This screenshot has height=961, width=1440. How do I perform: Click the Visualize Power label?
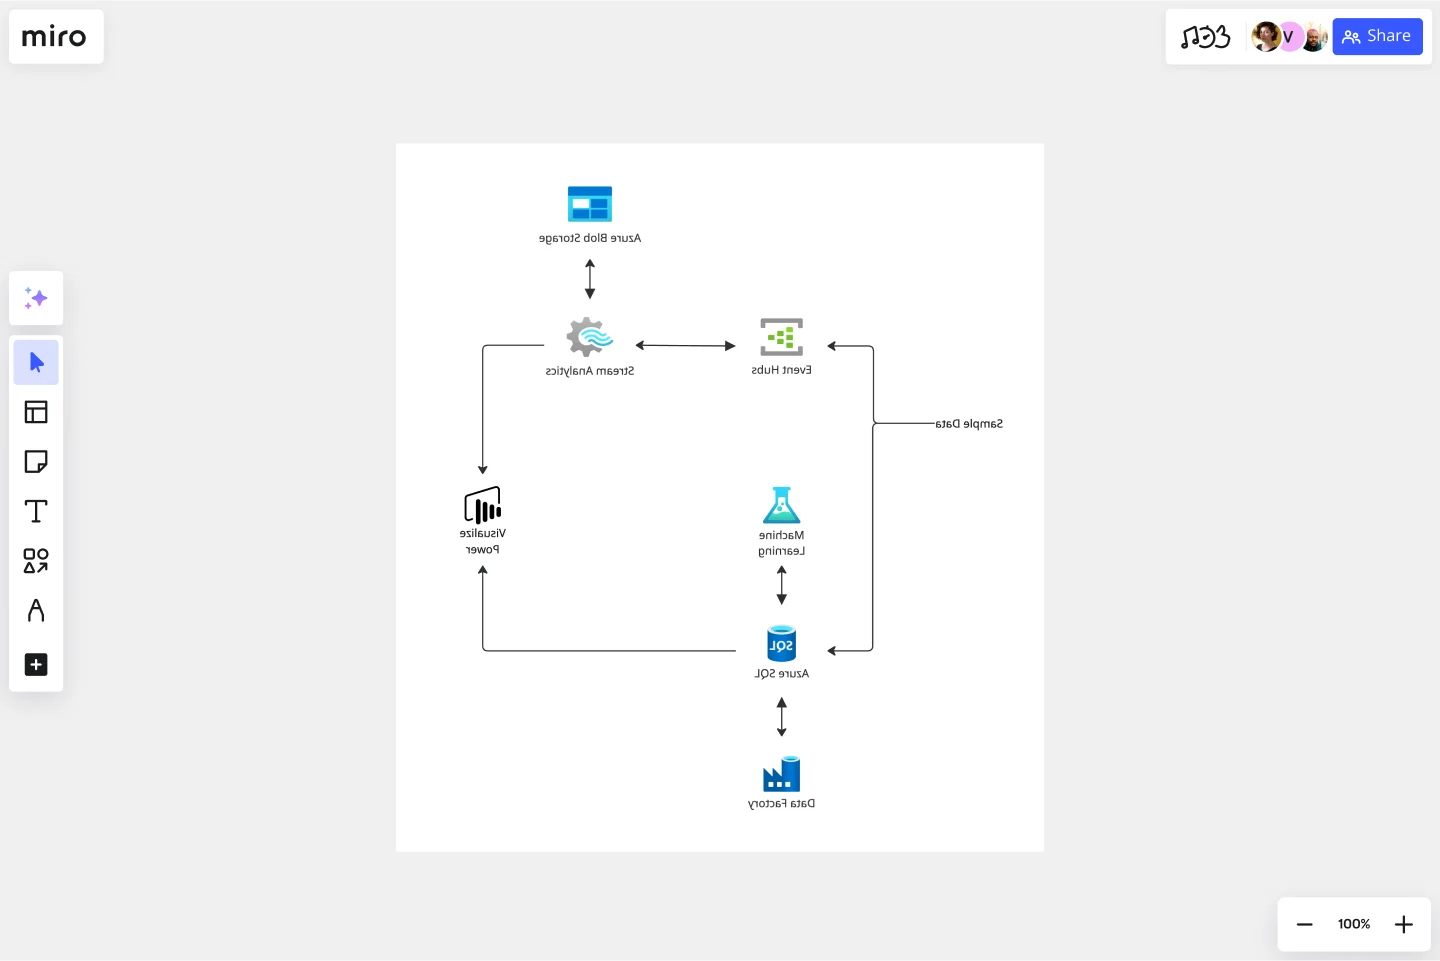click(482, 541)
